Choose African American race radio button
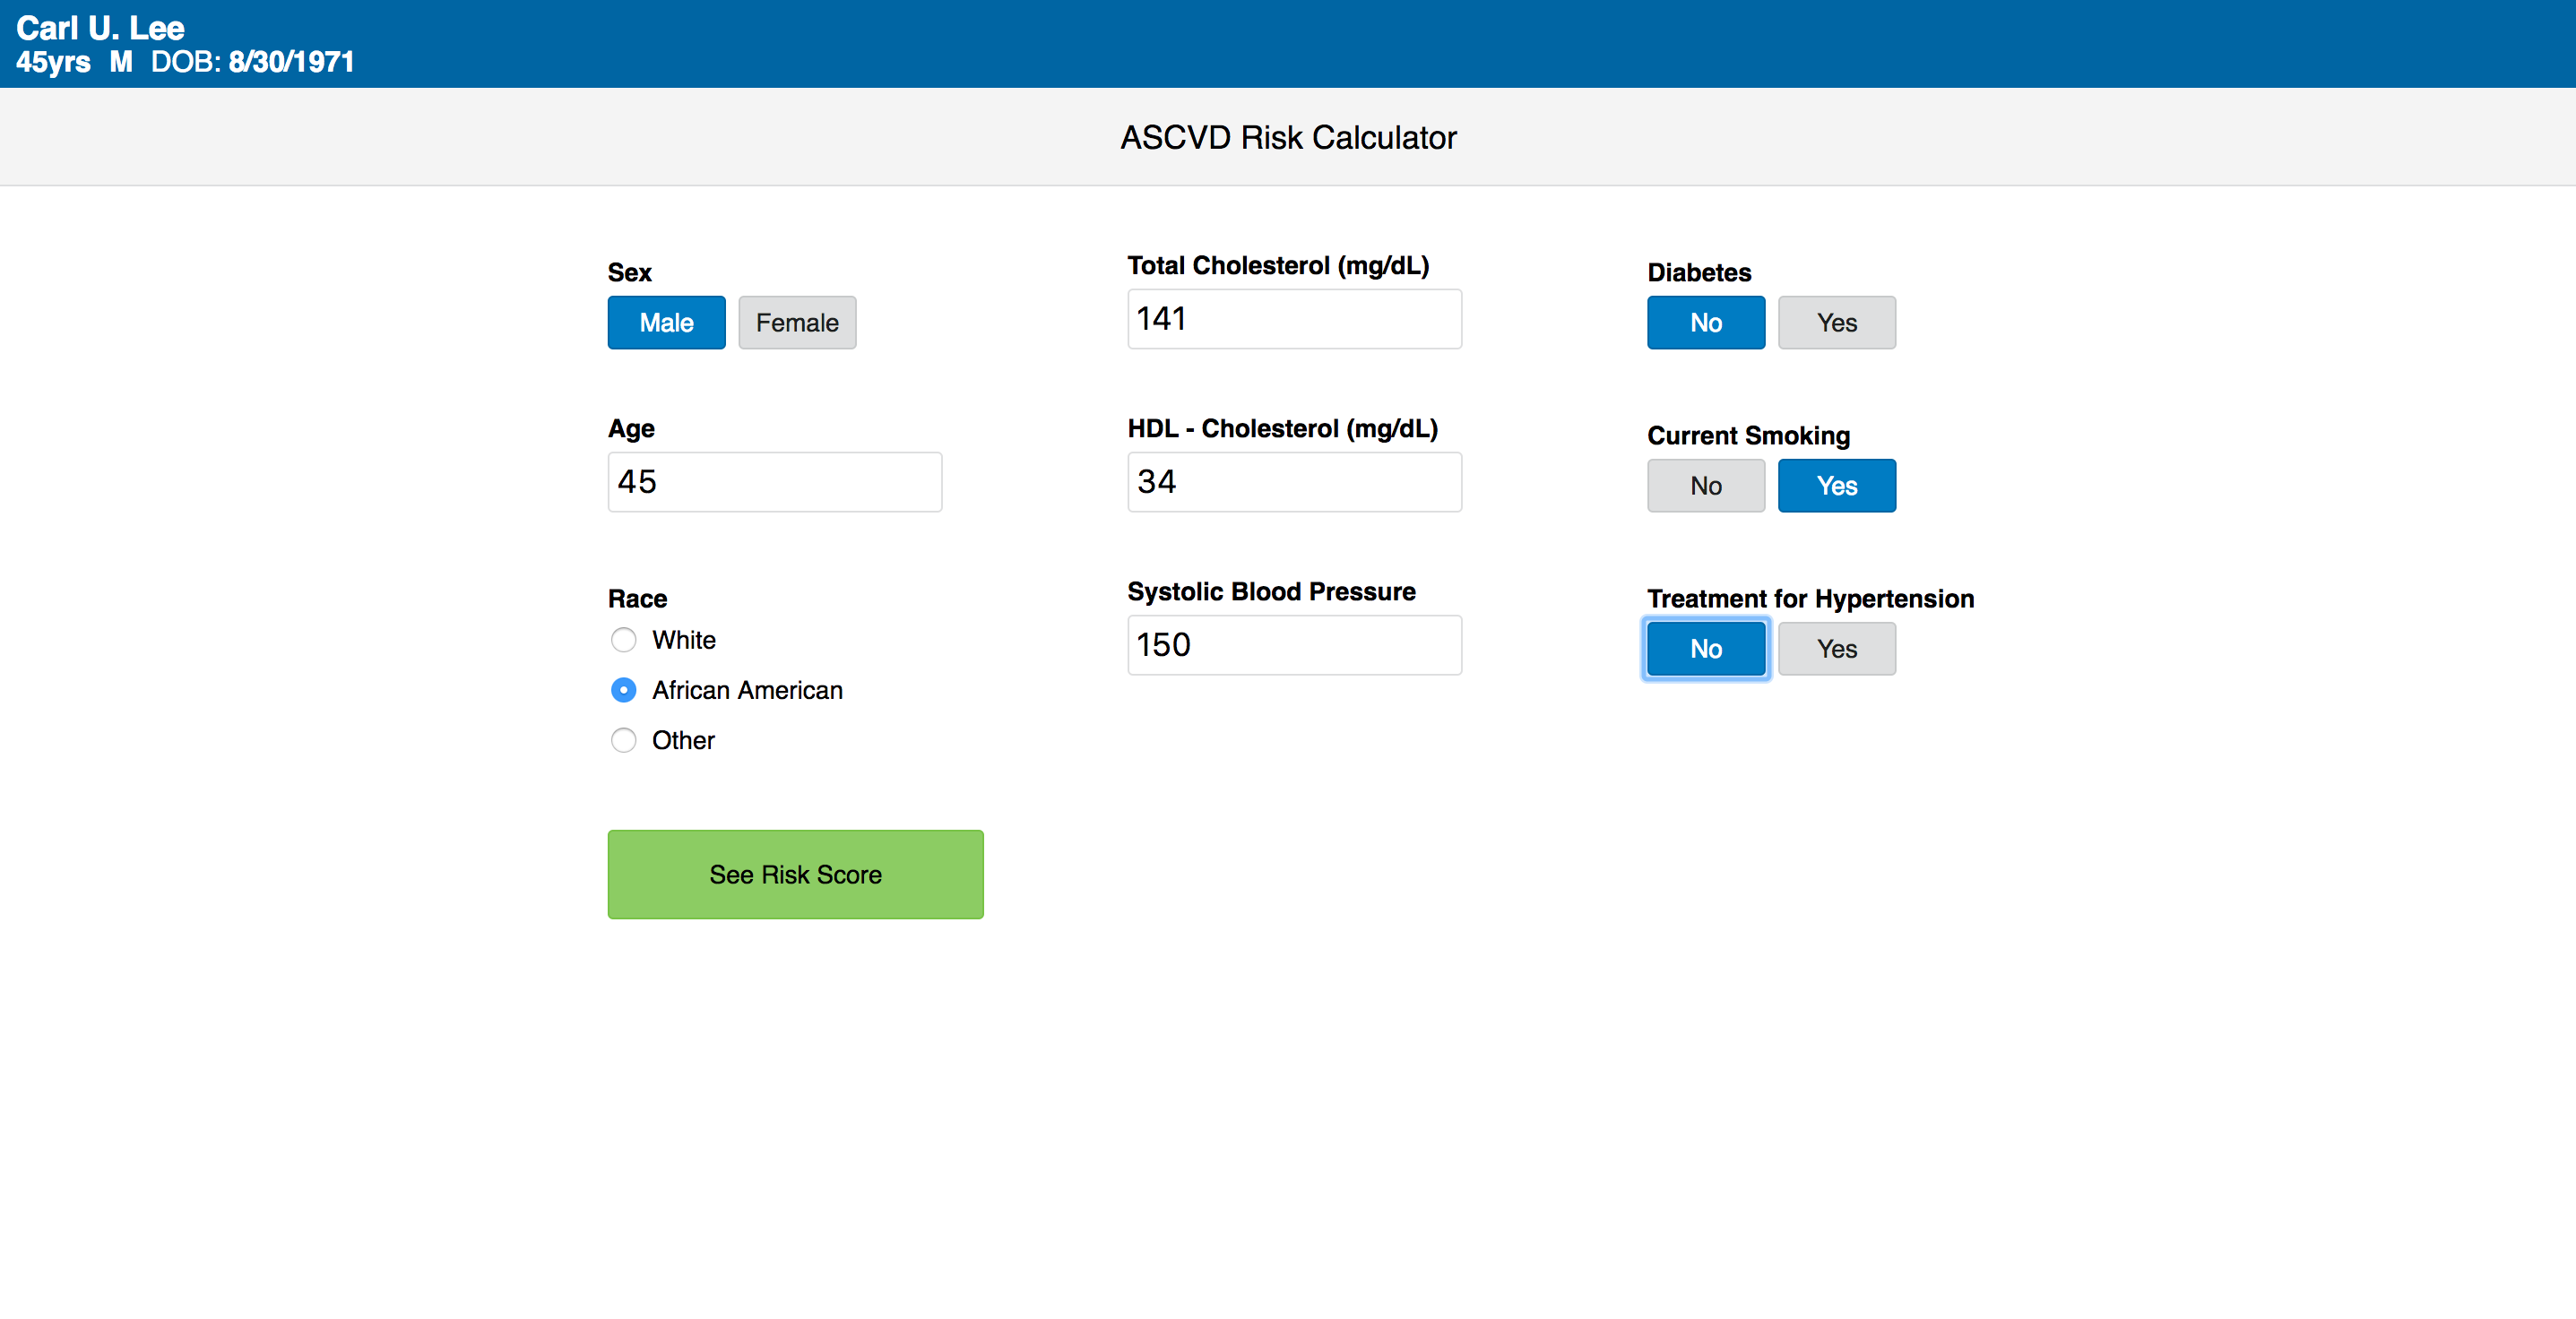This screenshot has width=2576, height=1319. [623, 690]
